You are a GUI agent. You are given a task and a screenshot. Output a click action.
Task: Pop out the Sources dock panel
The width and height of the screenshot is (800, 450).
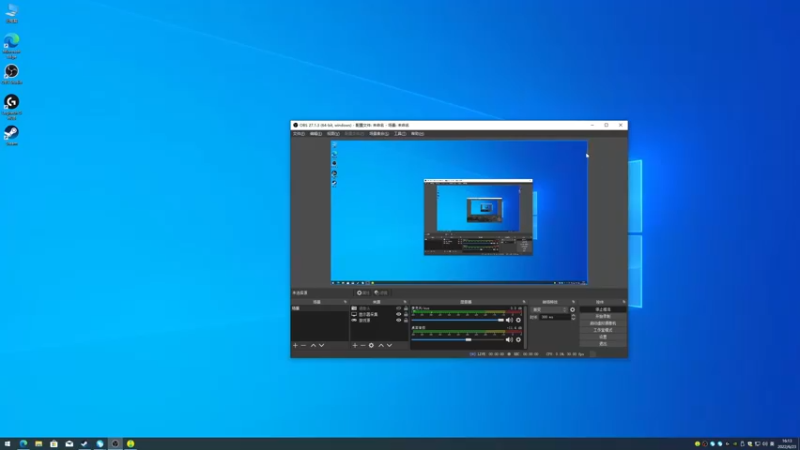(405, 302)
